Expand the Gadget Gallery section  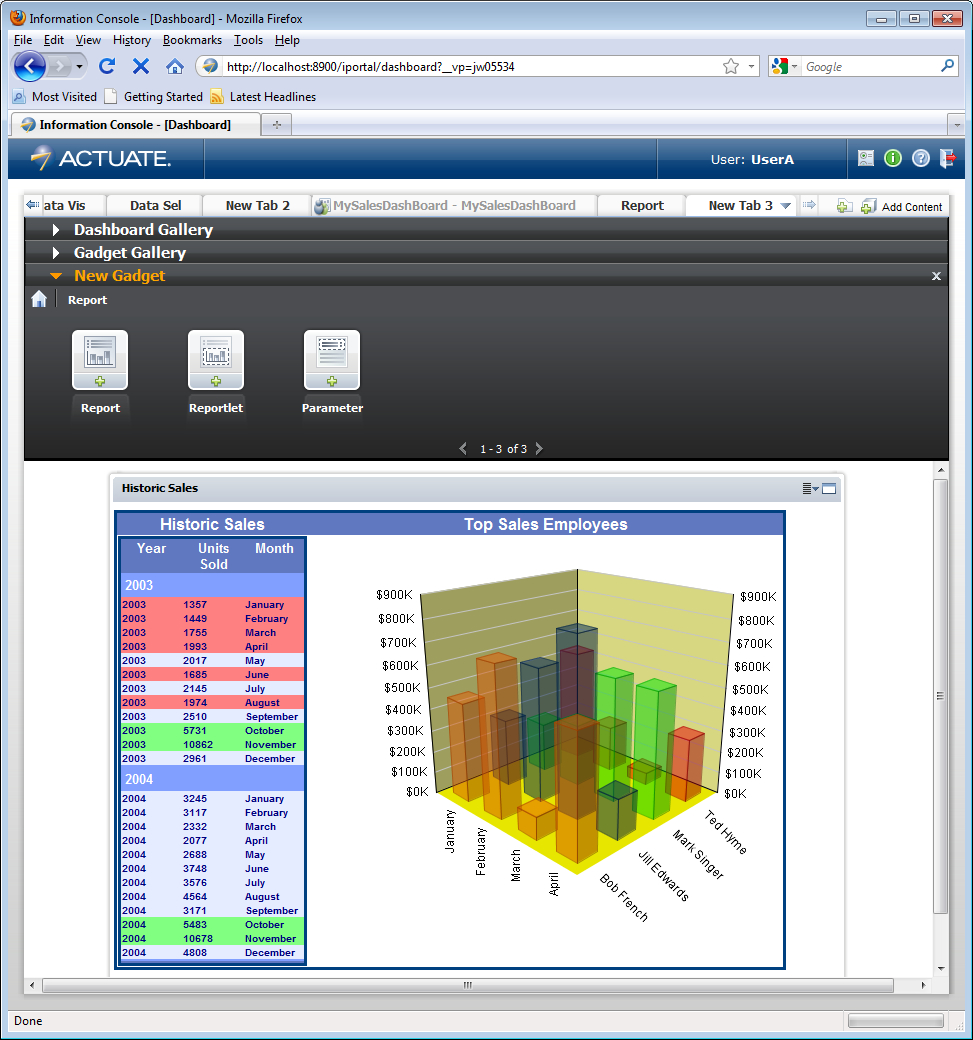point(57,253)
